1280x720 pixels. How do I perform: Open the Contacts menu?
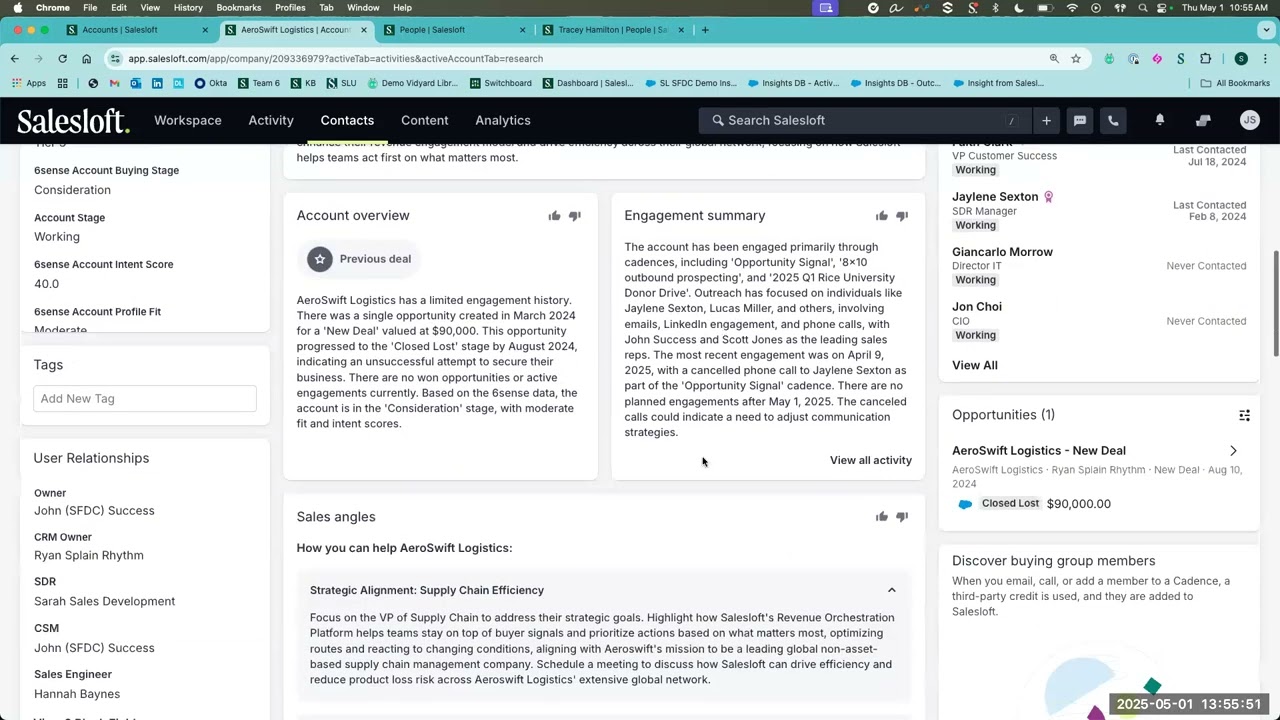[x=347, y=120]
